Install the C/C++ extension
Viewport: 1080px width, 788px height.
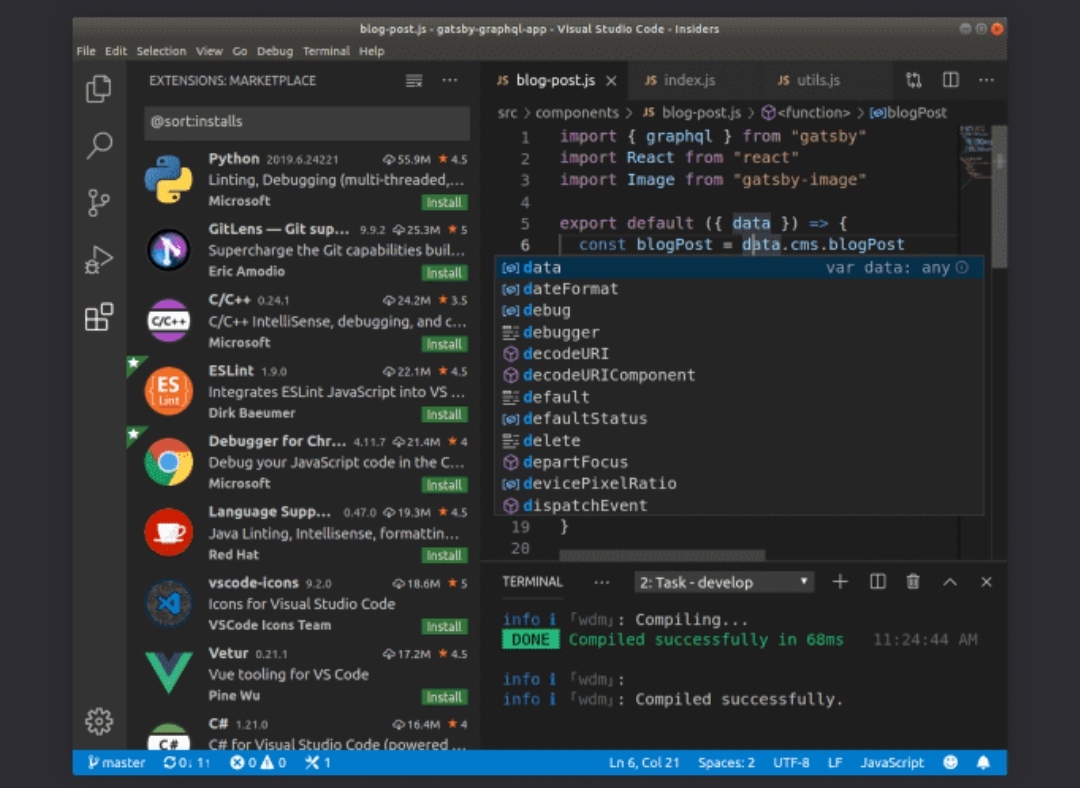click(444, 344)
